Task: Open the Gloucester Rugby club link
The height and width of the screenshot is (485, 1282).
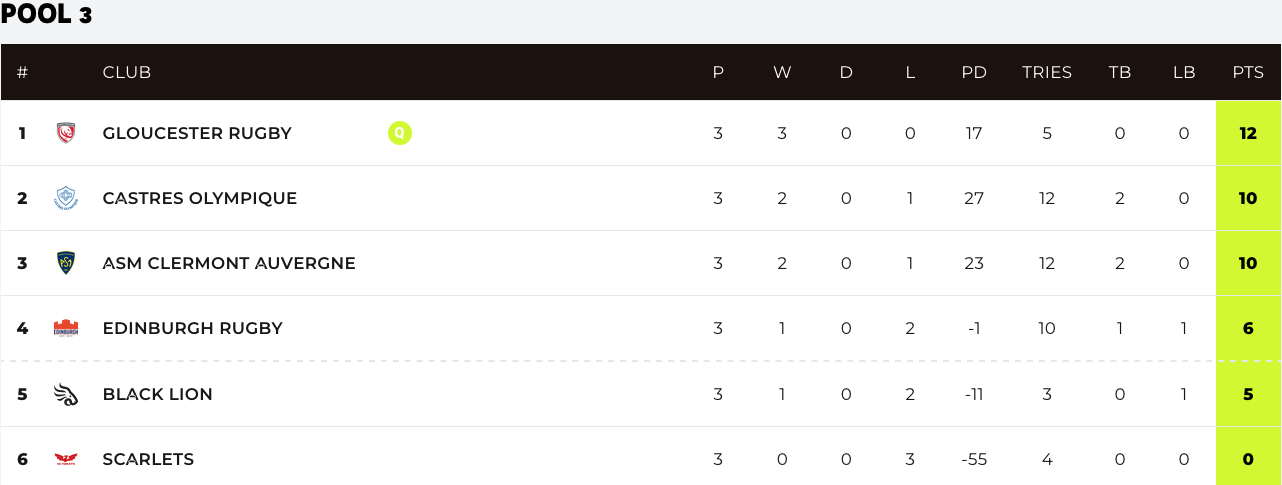Action: point(197,133)
